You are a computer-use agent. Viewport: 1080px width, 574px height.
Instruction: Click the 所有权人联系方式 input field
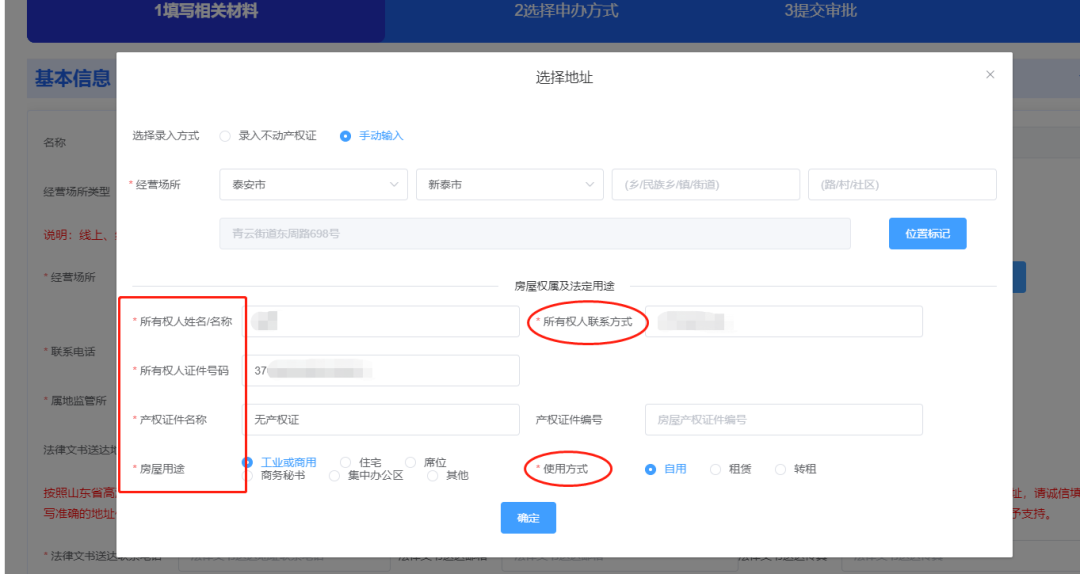click(x=784, y=321)
